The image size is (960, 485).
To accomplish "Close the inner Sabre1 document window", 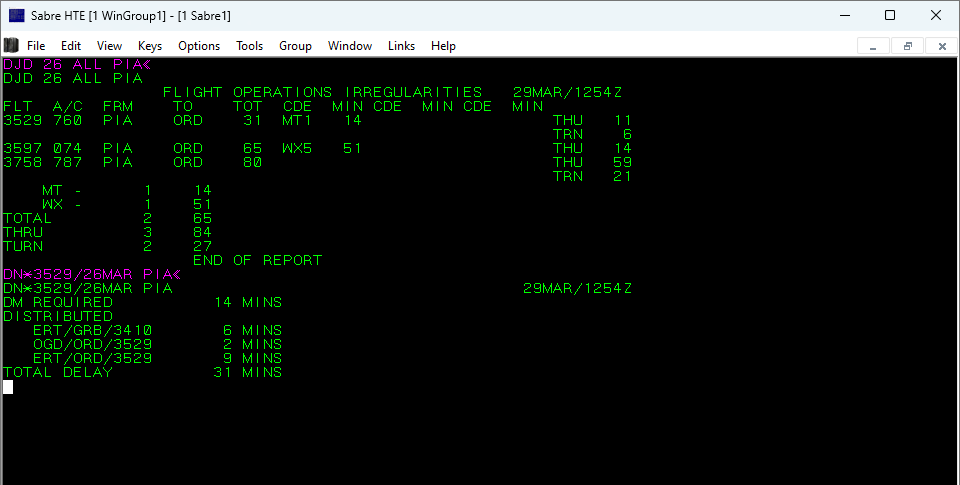I will (x=941, y=46).
